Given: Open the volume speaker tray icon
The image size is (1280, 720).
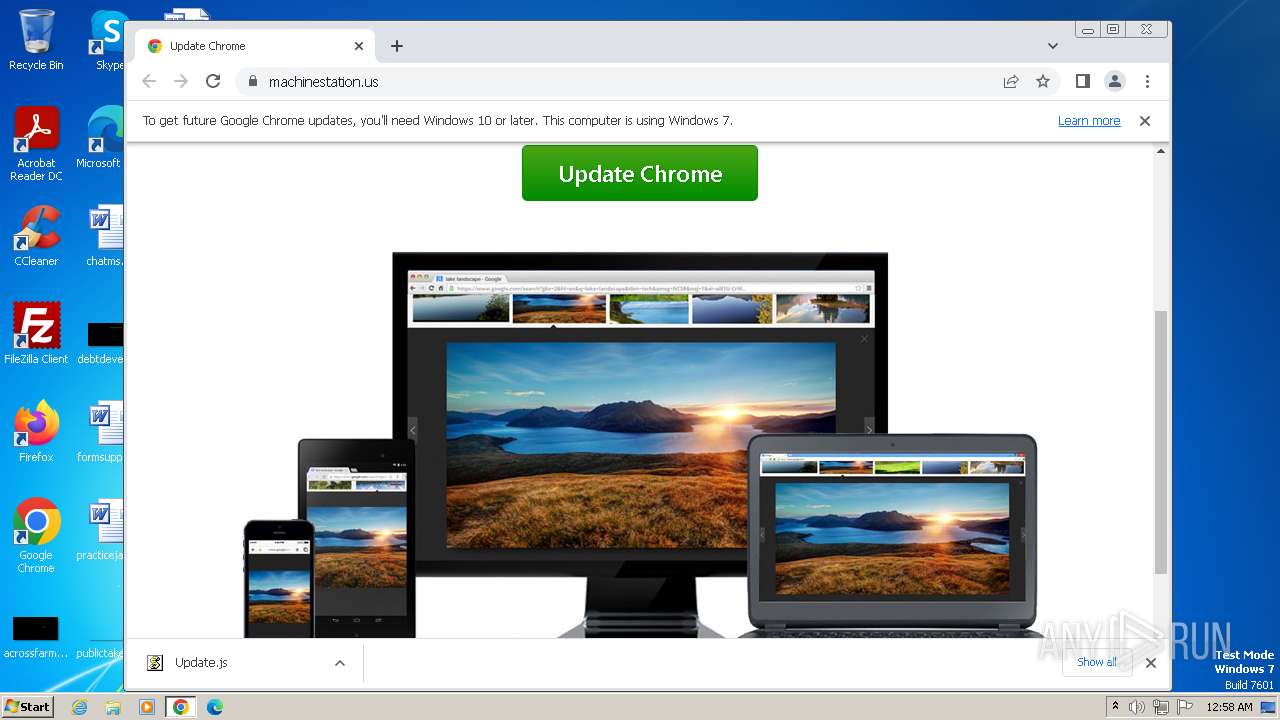Looking at the screenshot, I should 1137,707.
